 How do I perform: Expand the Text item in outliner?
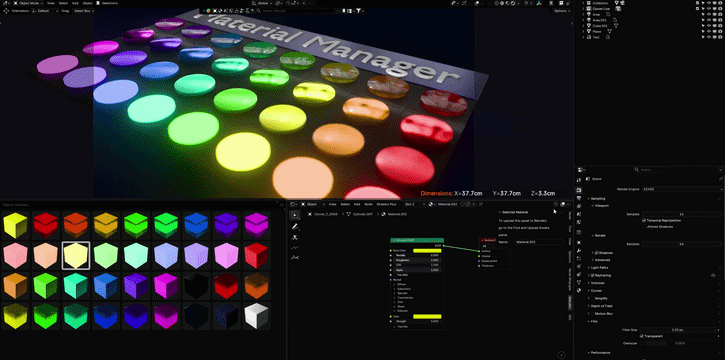click(x=584, y=37)
